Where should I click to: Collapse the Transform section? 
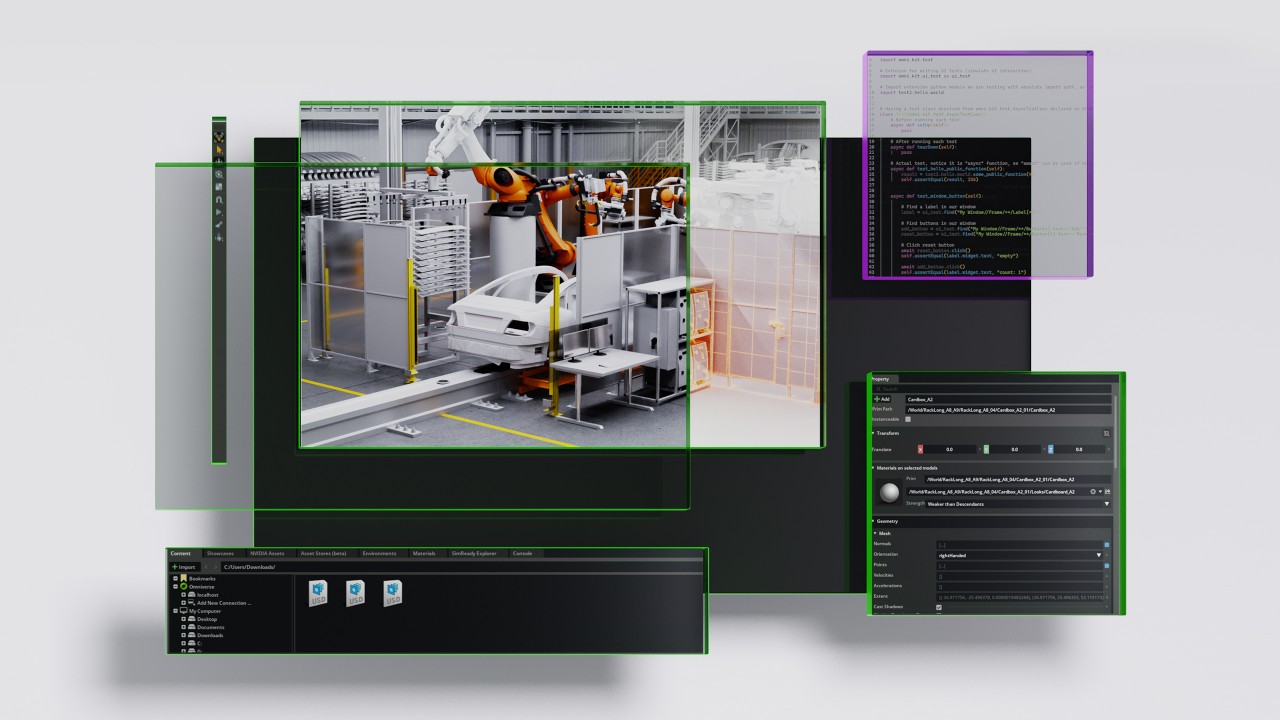873,433
